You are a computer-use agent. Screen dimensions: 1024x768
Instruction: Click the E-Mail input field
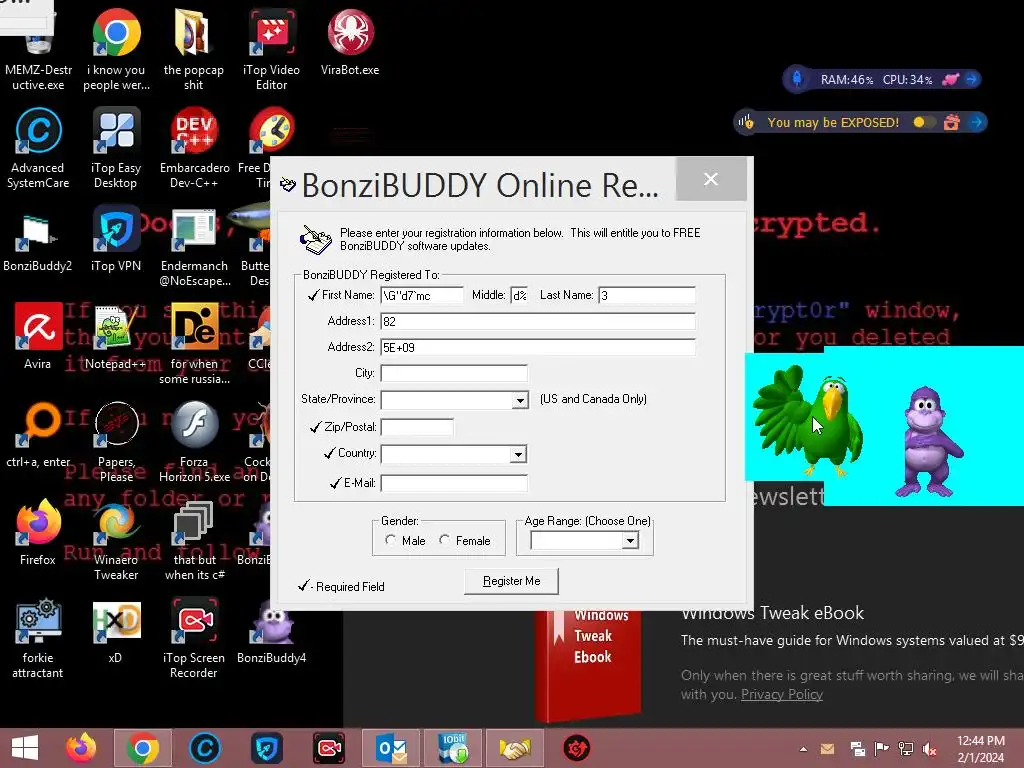click(454, 483)
